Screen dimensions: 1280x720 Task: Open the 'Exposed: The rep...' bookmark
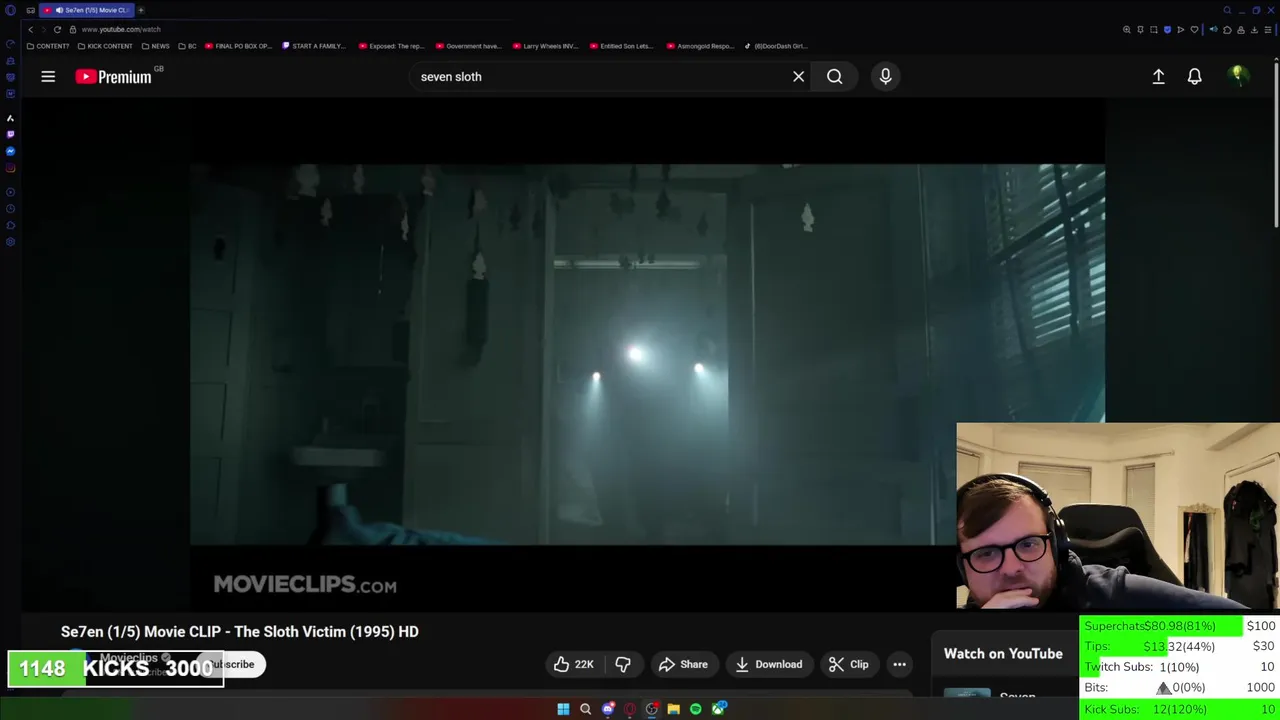click(391, 46)
